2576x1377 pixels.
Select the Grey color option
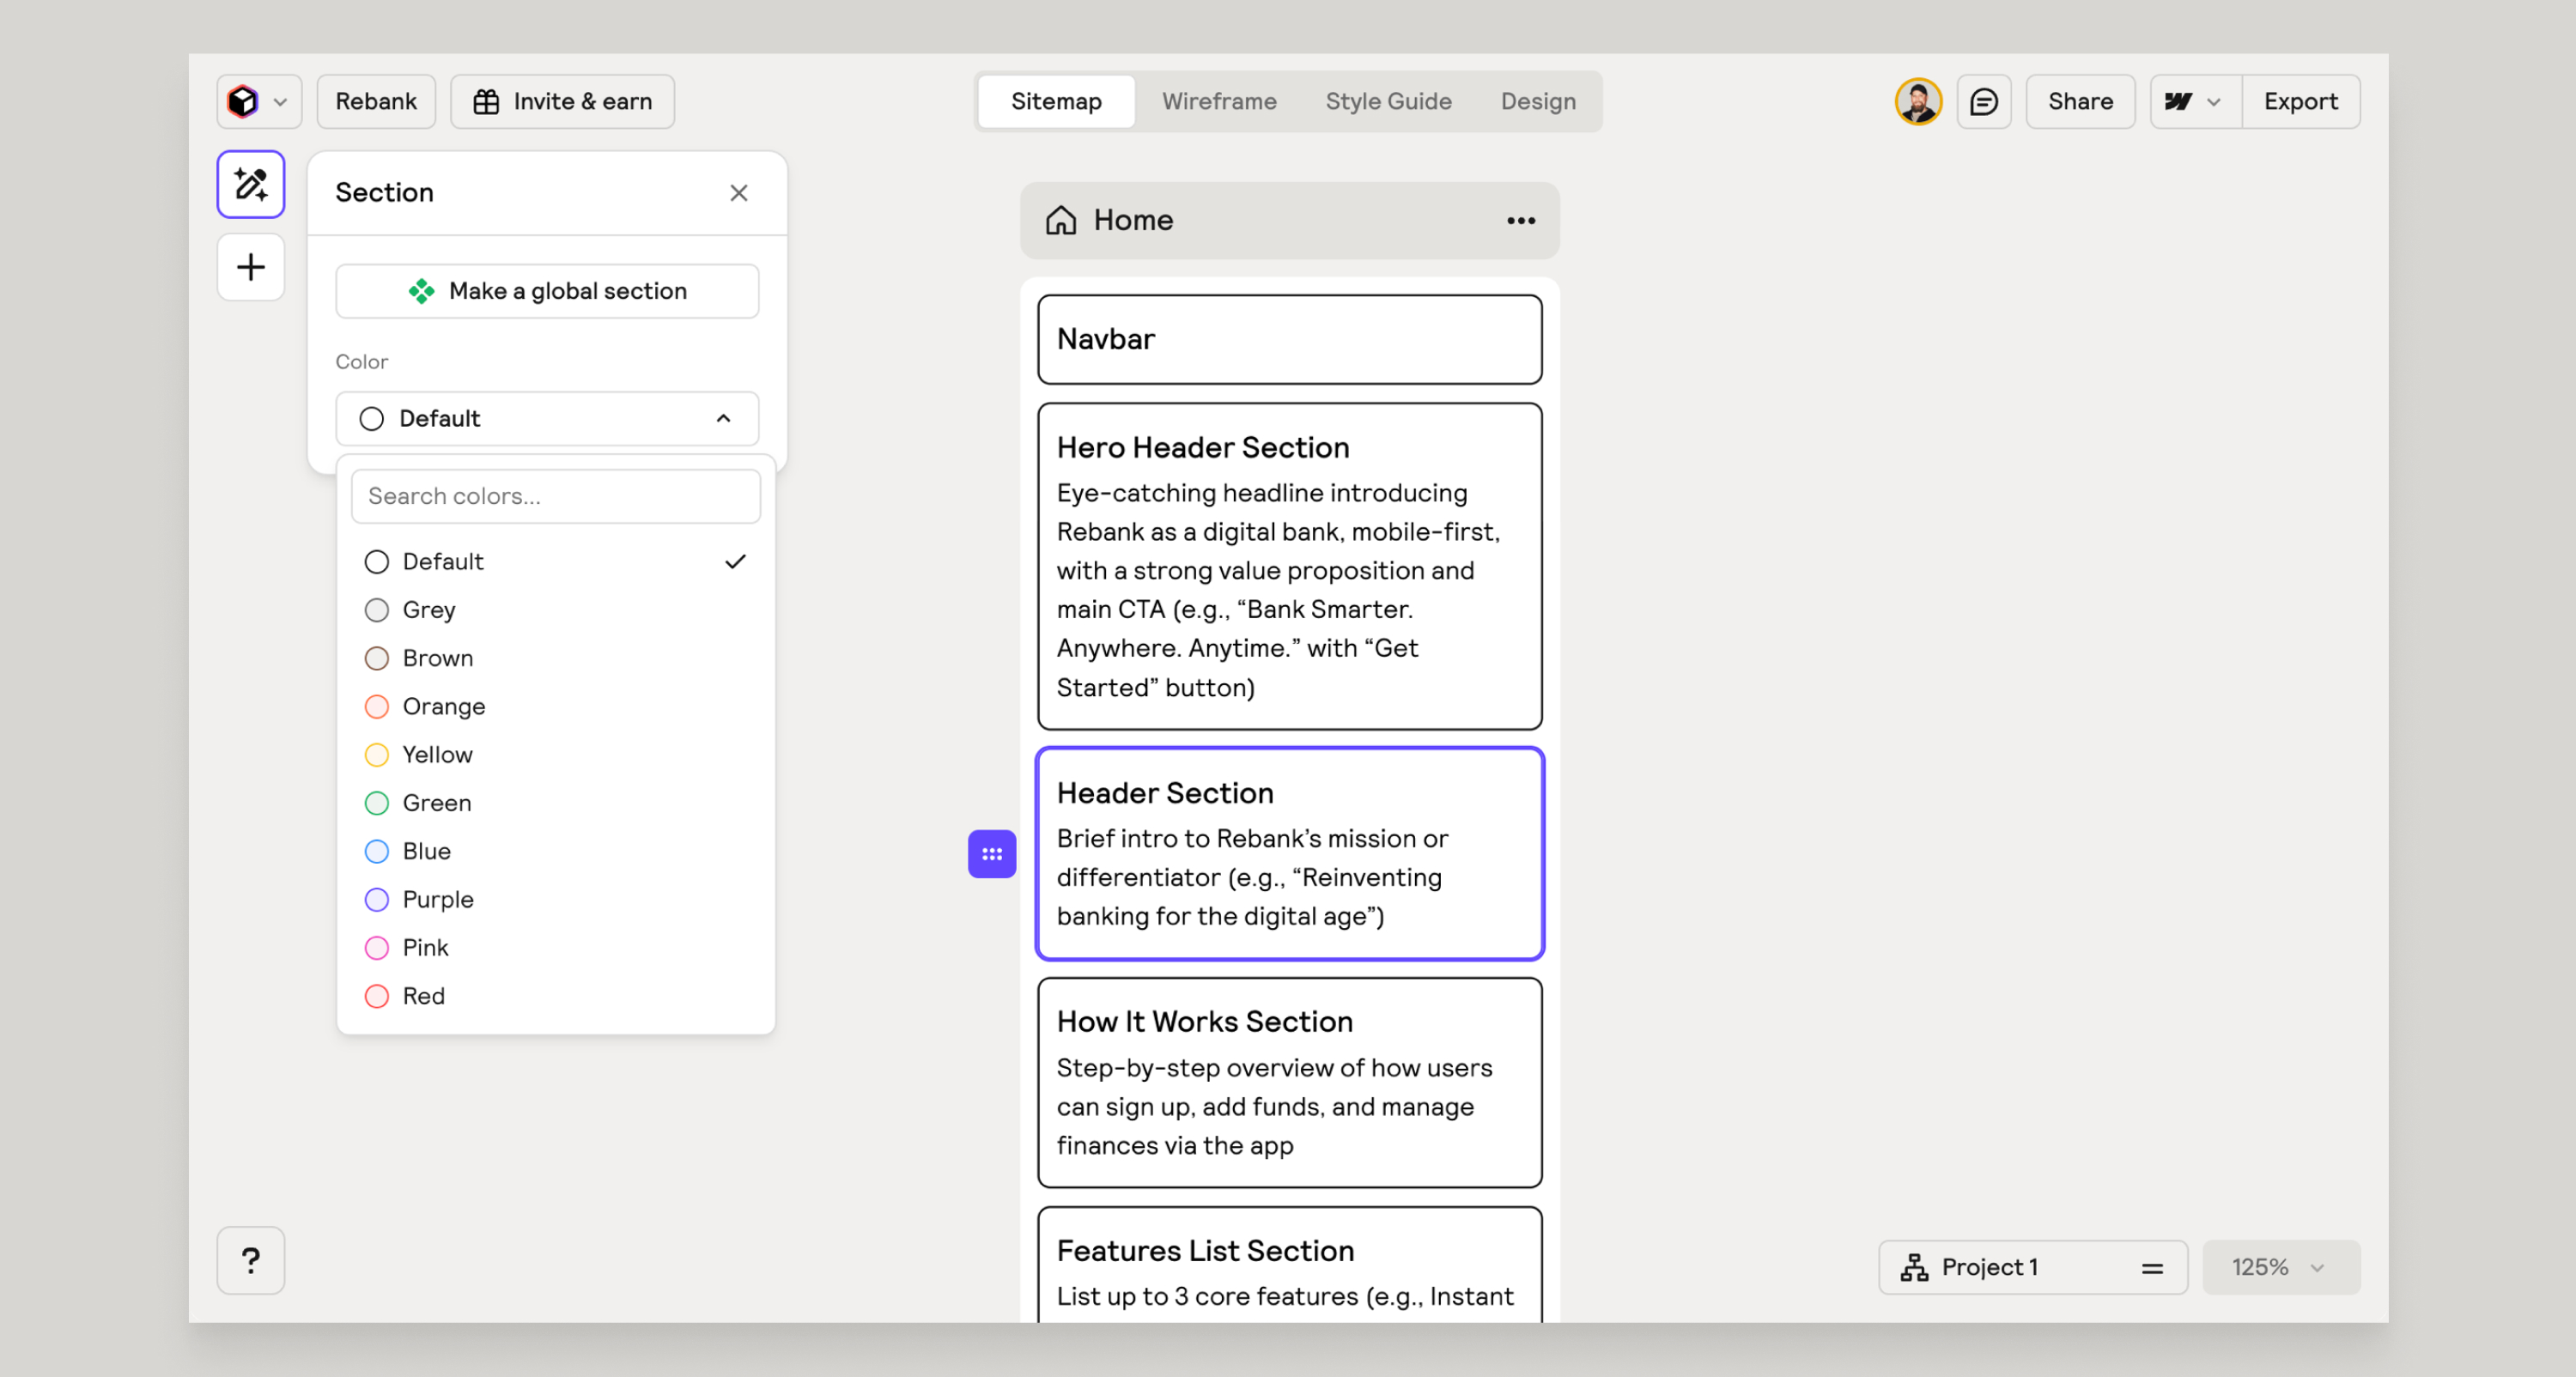429,610
